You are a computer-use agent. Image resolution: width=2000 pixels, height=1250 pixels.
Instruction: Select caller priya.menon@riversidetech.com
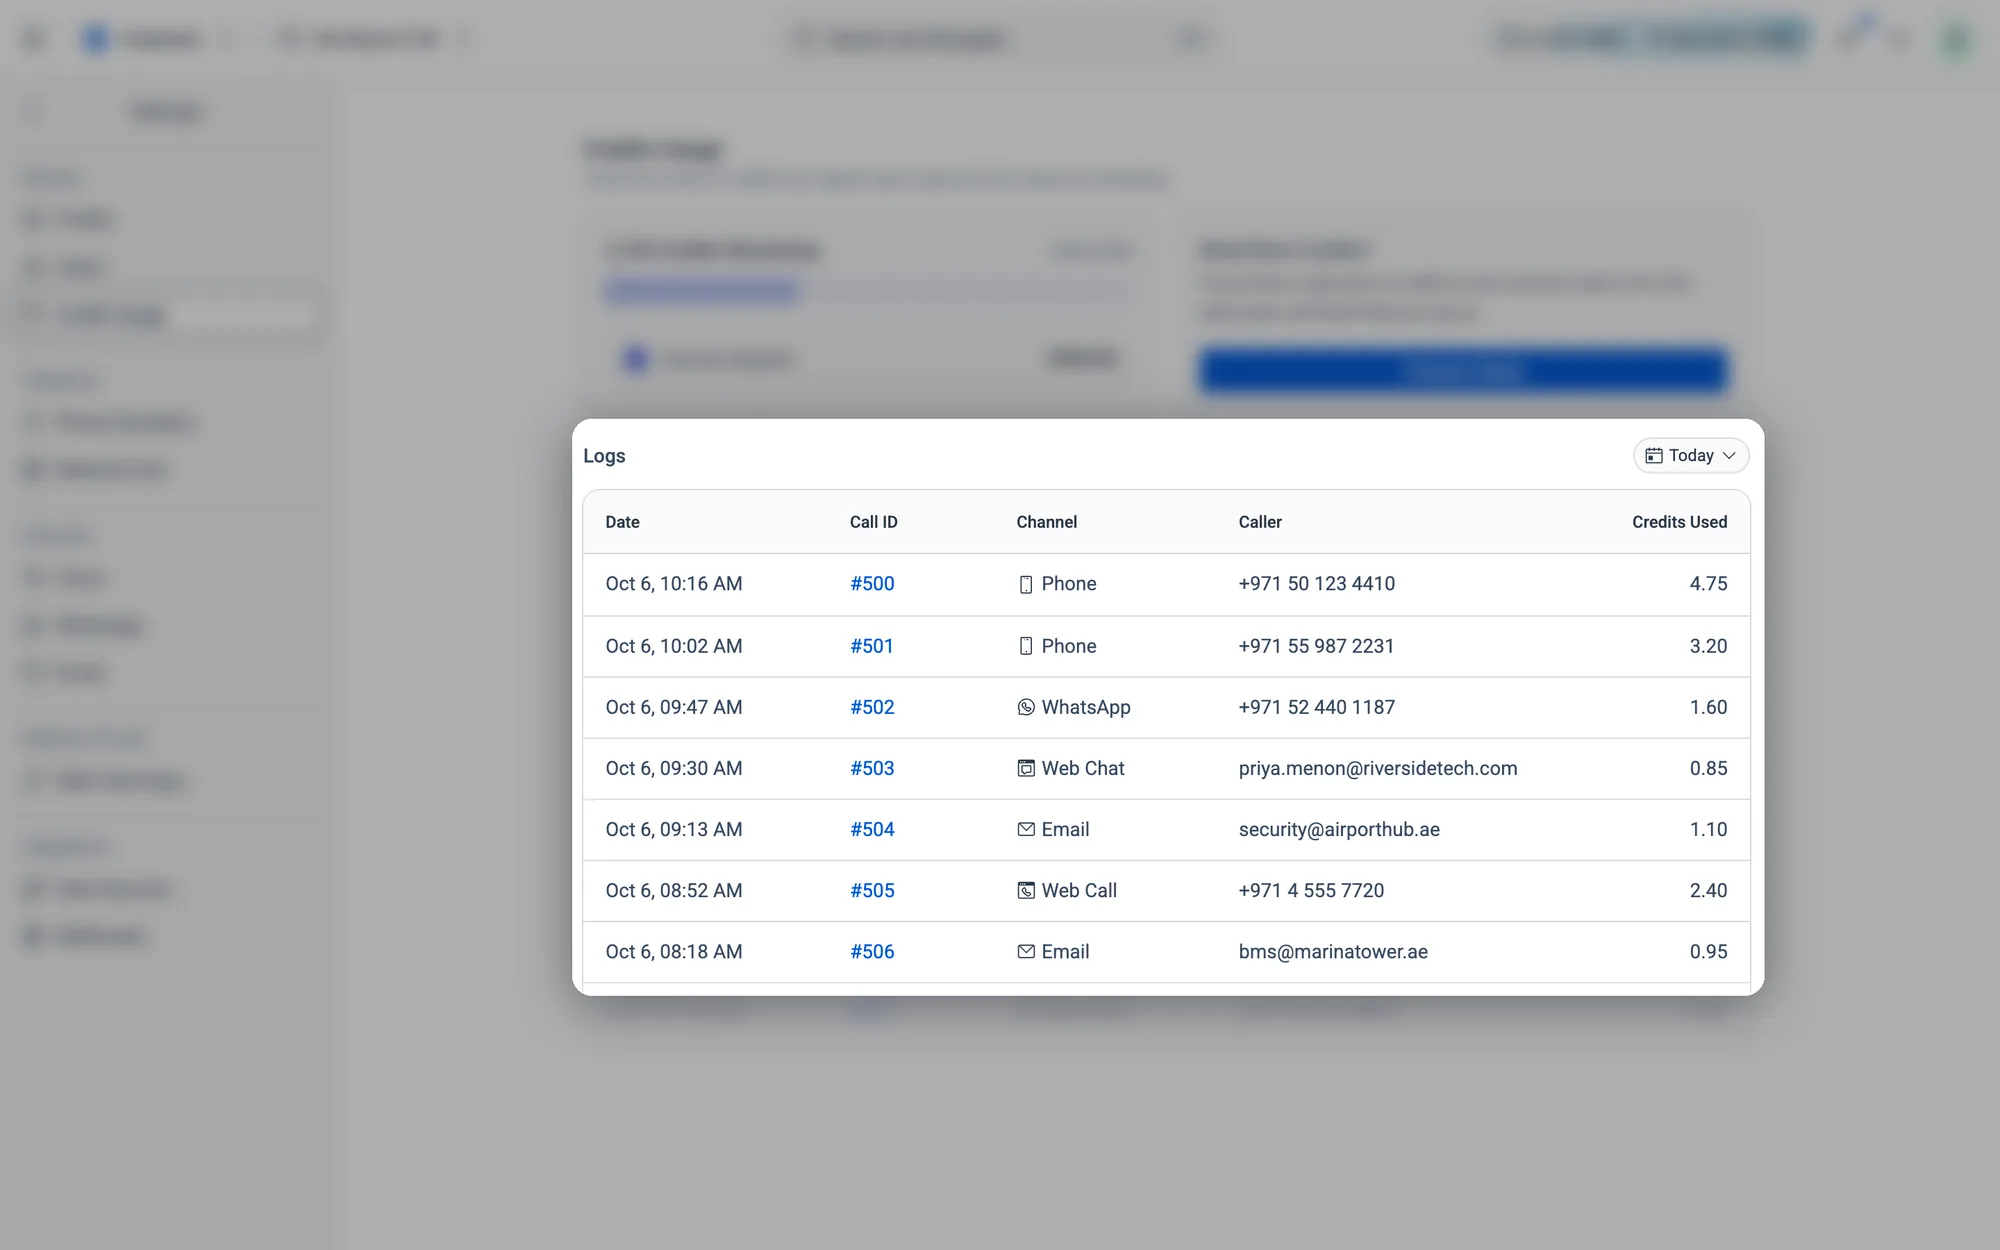(1378, 768)
